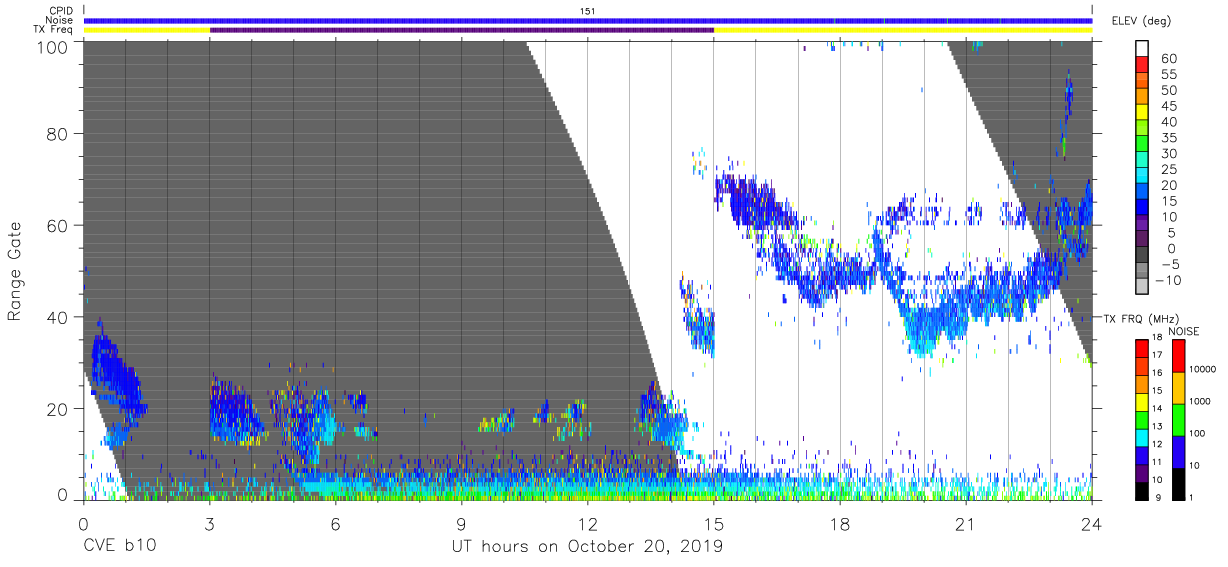Click the 24 tick on the UT hours axis
Image resolution: width=1228 pixels, height=567 pixels.
click(1092, 523)
